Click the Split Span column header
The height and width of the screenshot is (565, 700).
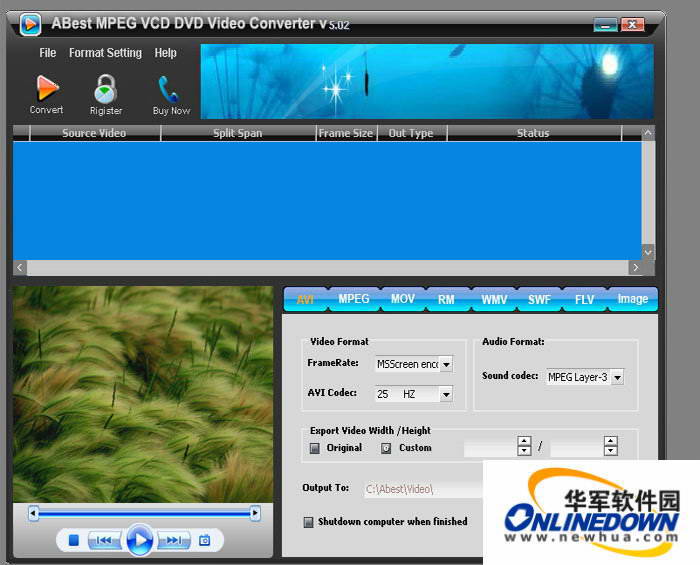238,133
